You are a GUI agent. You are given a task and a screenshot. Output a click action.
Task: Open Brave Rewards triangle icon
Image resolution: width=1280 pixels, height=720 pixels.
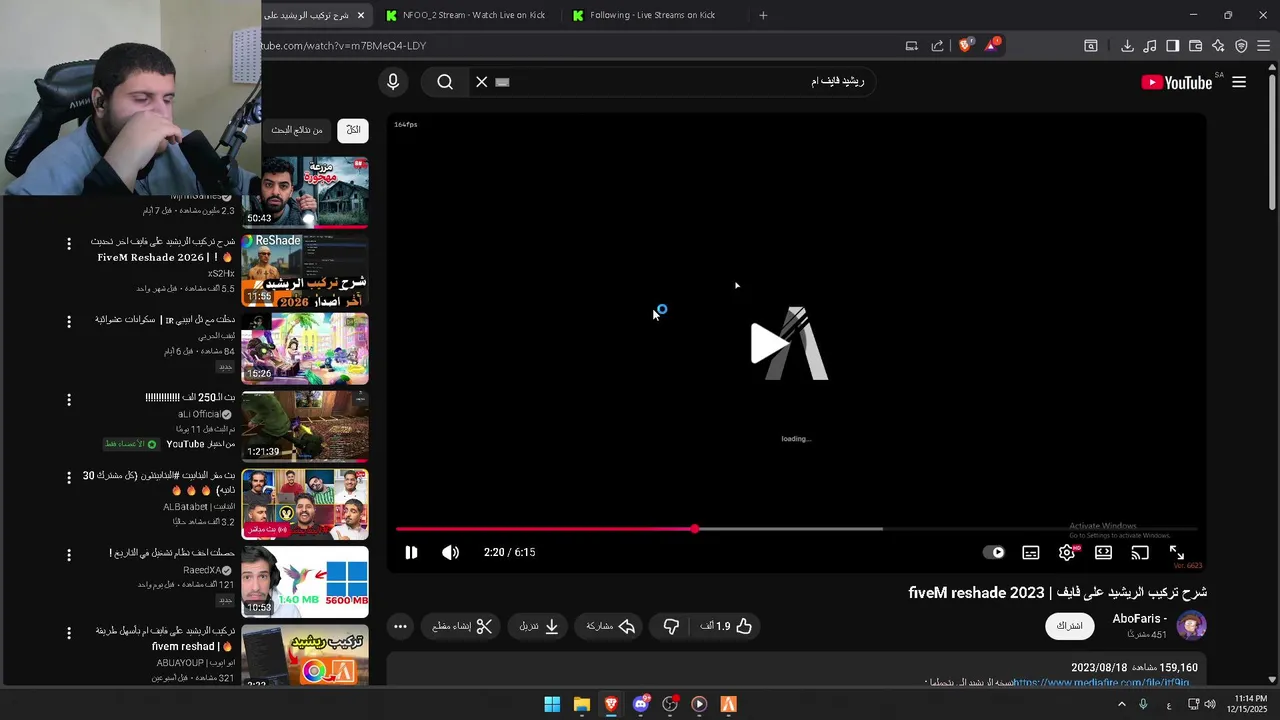click(x=991, y=45)
